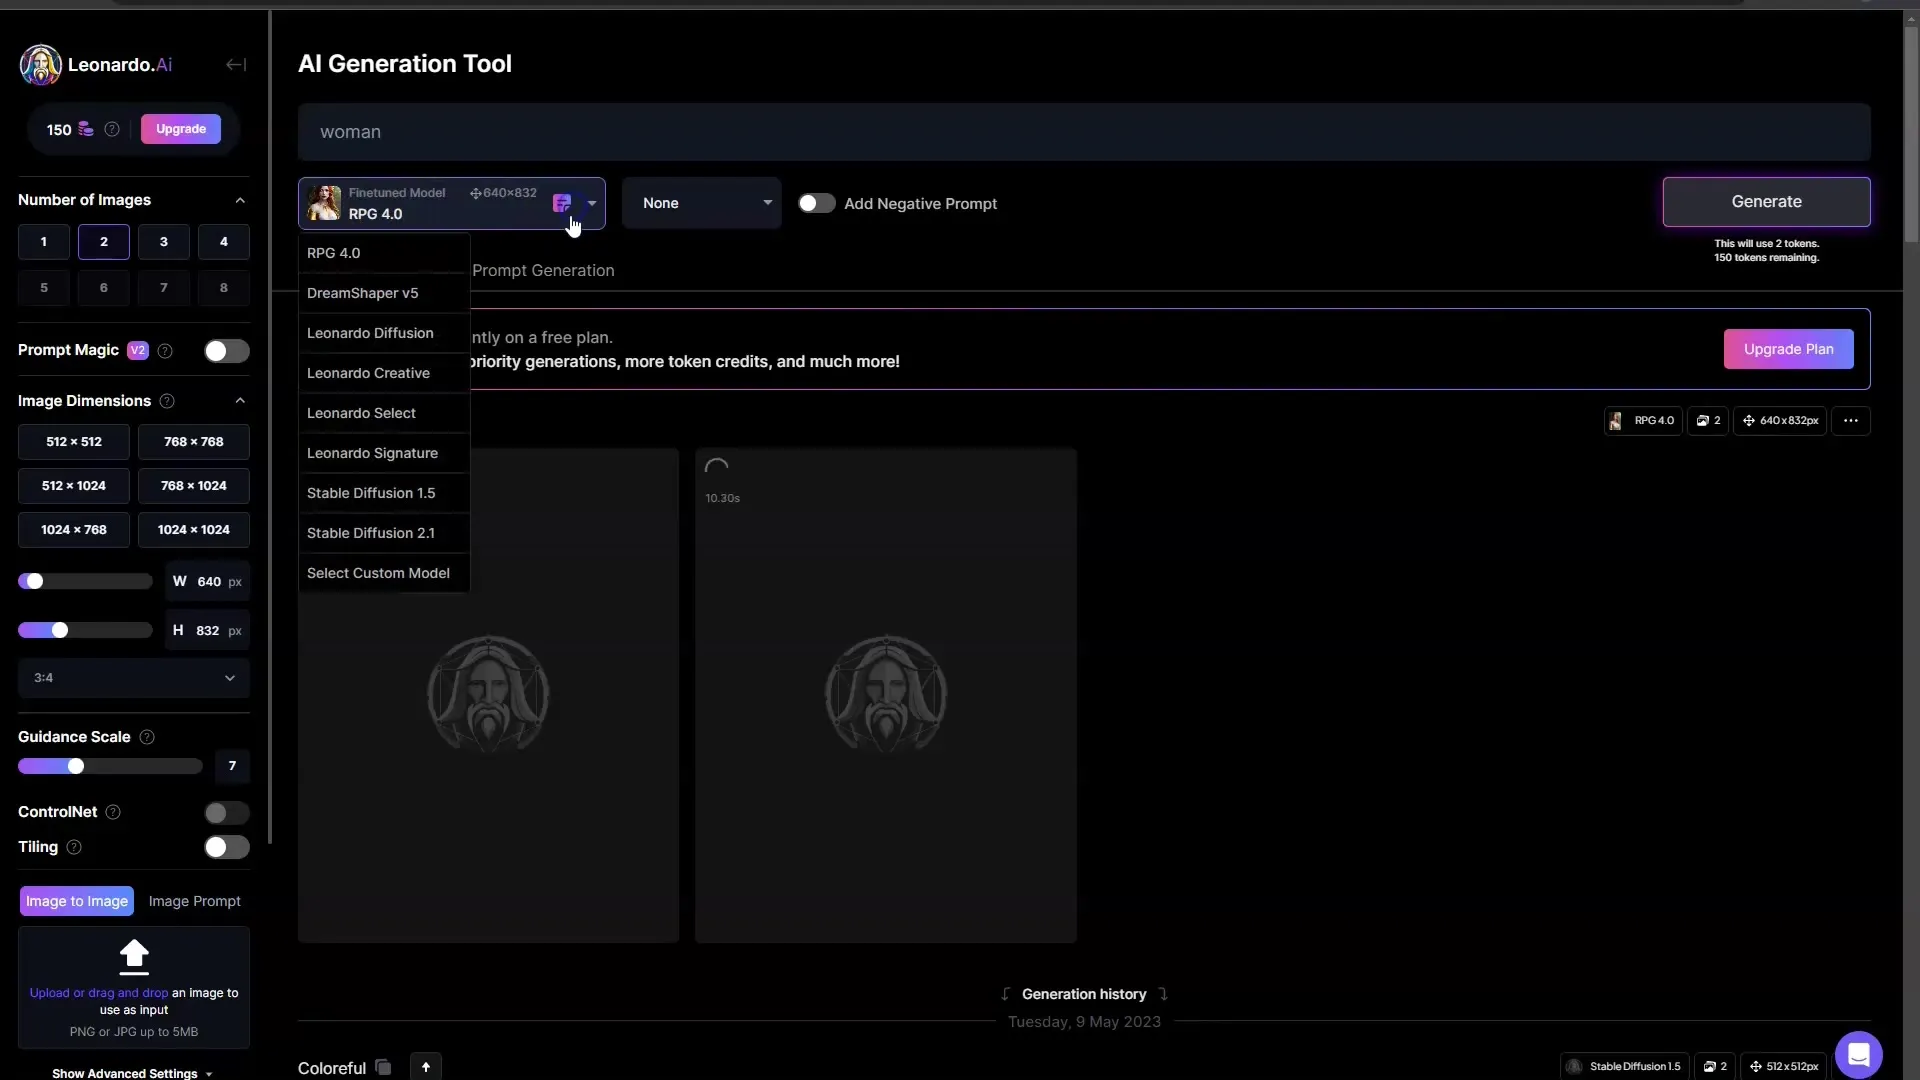Image resolution: width=1920 pixels, height=1080 pixels.
Task: Click the Prompt Magic V2 icon
Action: click(x=137, y=349)
